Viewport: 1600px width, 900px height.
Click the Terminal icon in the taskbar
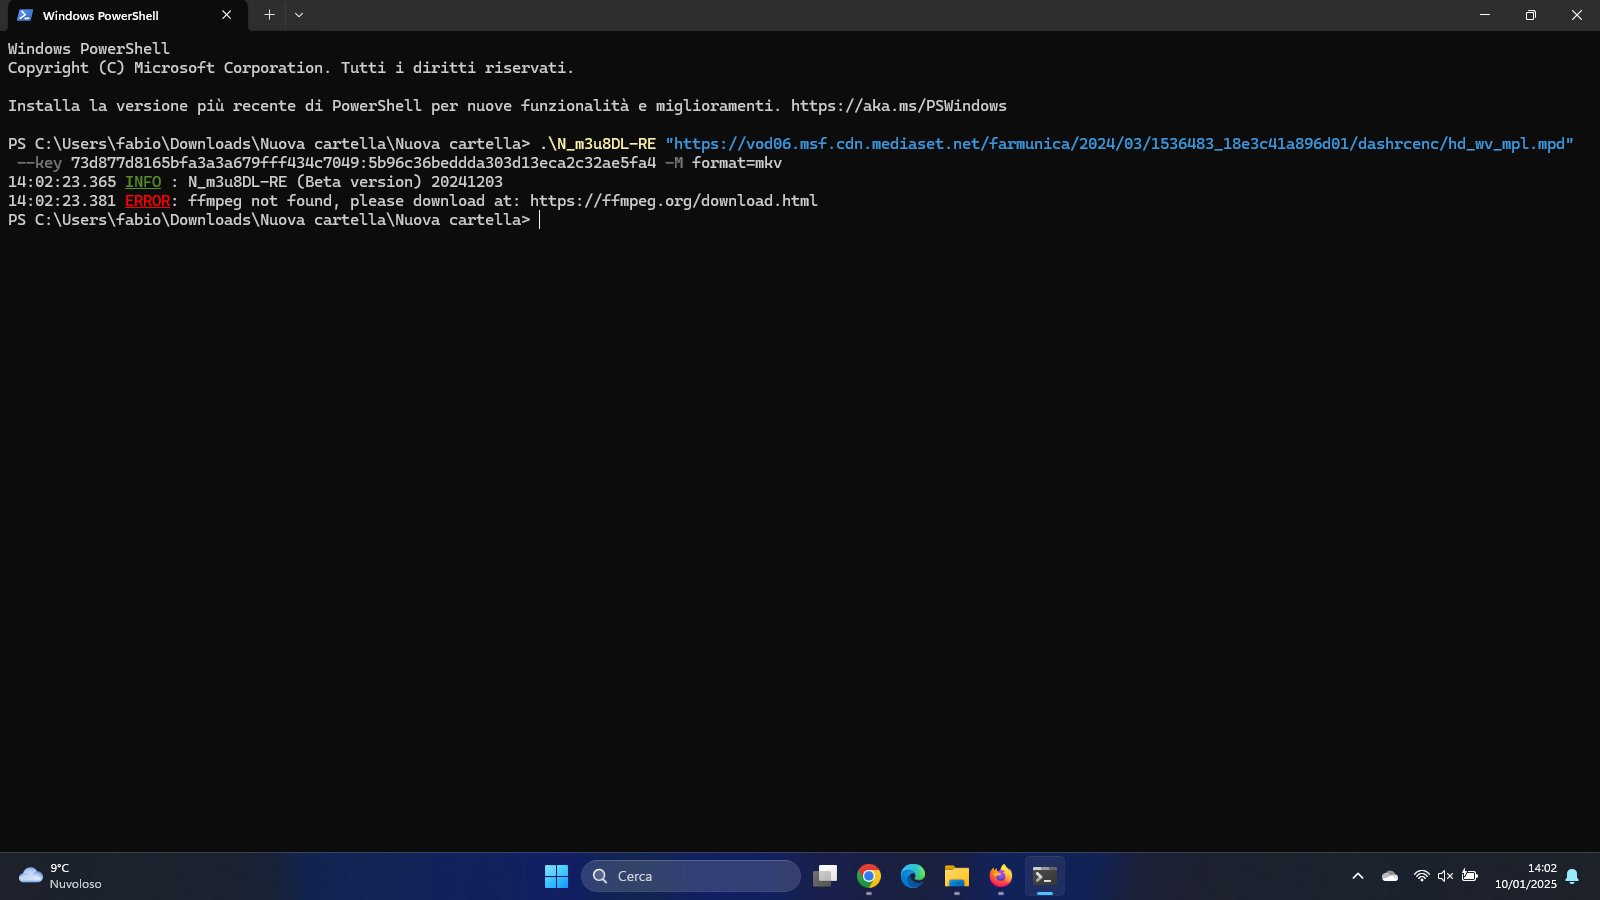pyautogui.click(x=1045, y=876)
